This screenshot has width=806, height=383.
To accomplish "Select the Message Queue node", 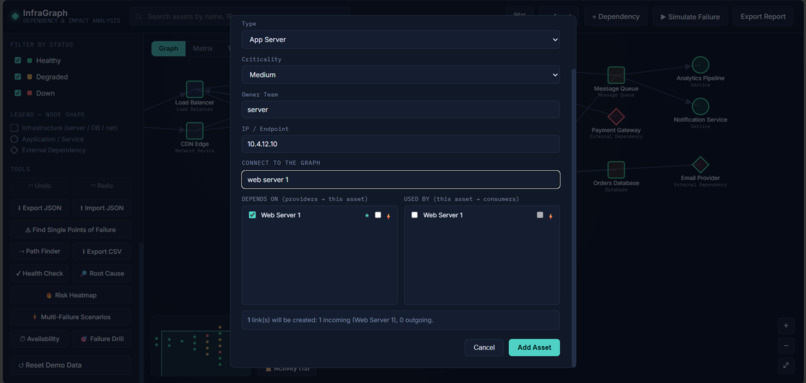I will point(616,75).
